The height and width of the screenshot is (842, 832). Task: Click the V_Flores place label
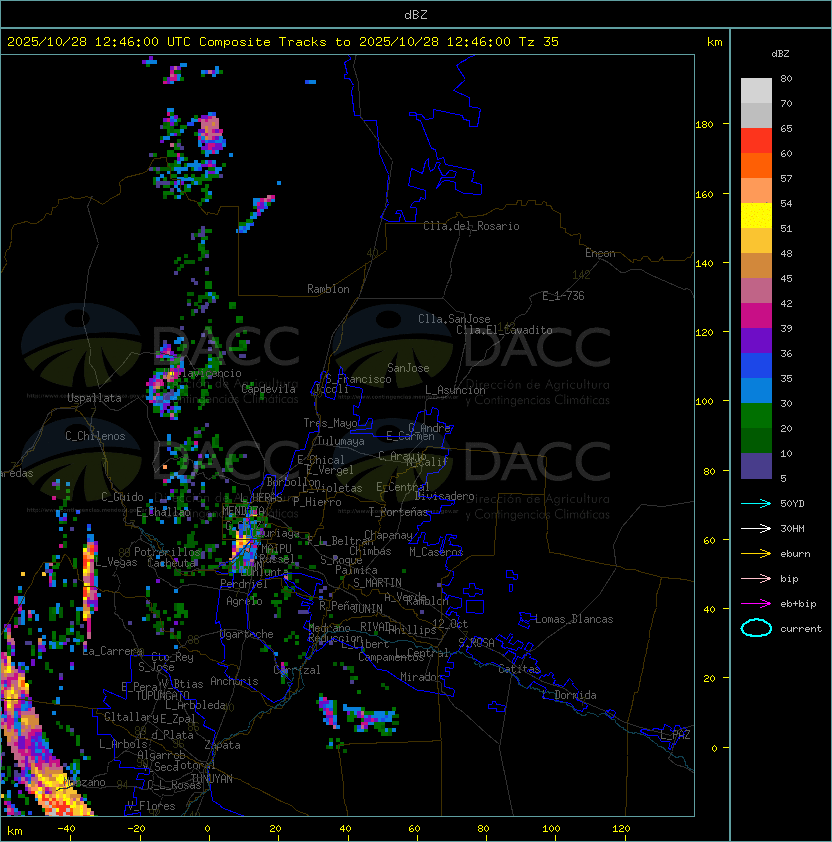point(151,806)
